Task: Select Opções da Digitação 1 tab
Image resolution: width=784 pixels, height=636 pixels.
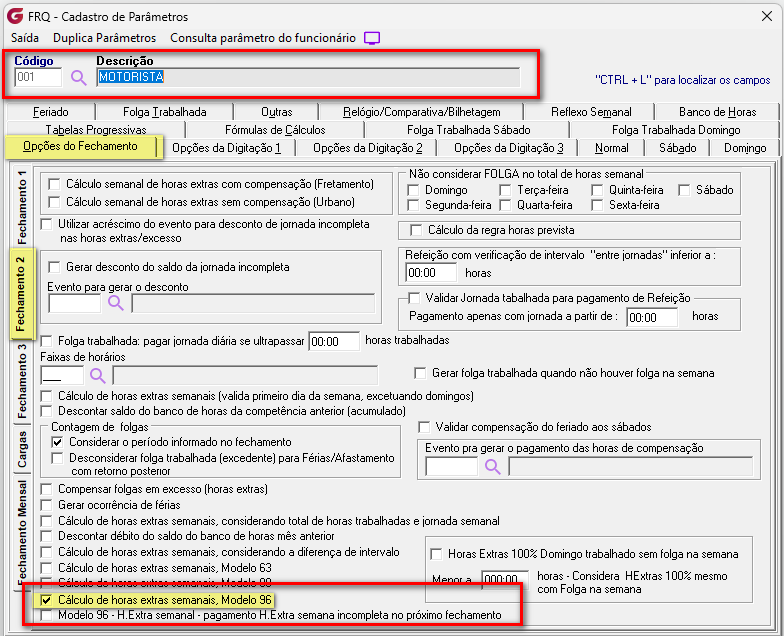Action: 226,148
